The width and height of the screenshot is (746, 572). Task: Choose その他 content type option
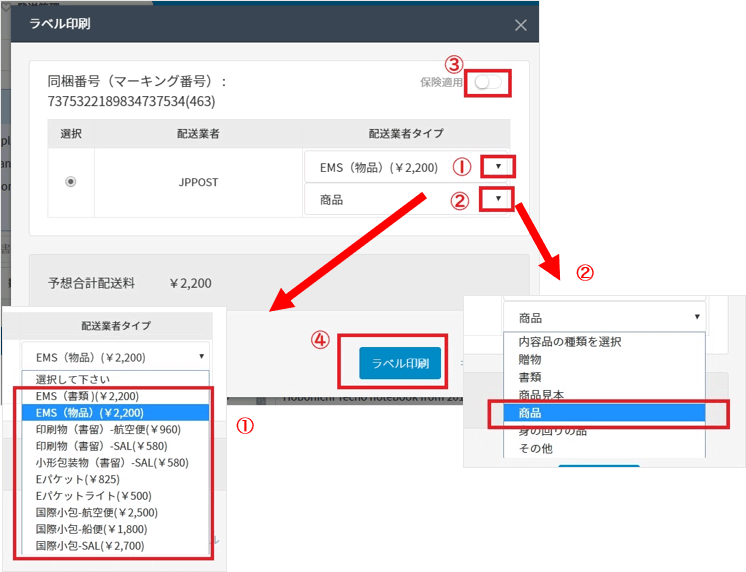coord(604,448)
